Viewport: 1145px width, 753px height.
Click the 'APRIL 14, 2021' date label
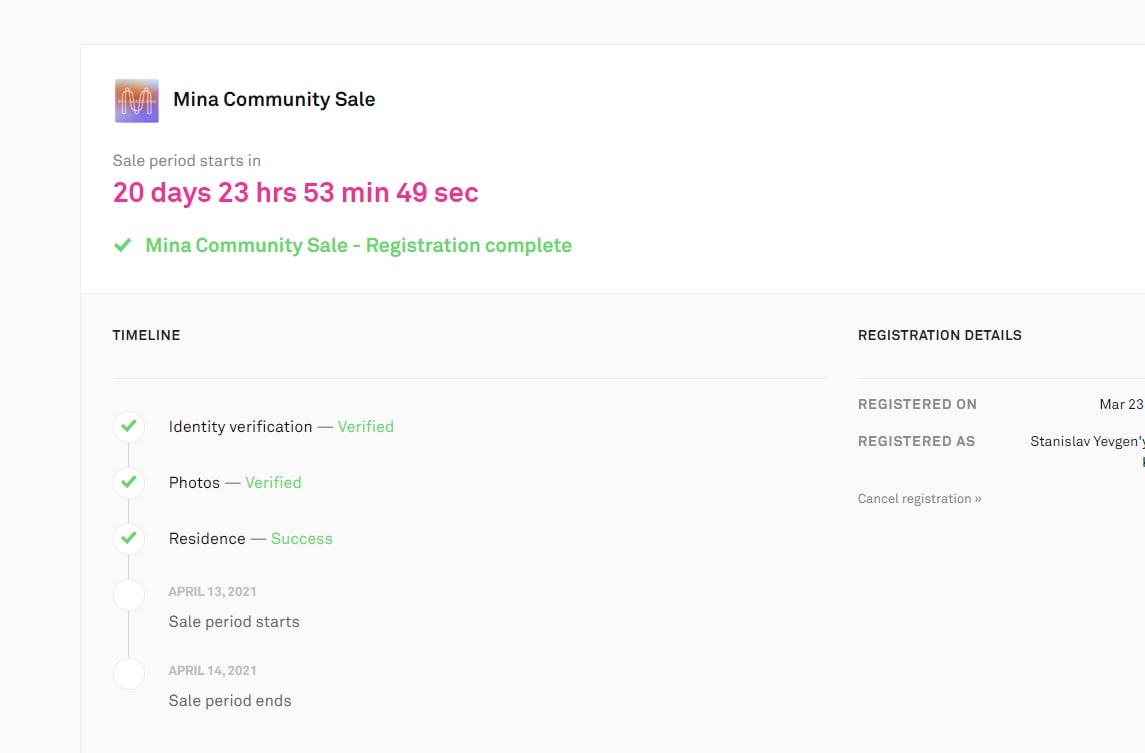tap(212, 670)
